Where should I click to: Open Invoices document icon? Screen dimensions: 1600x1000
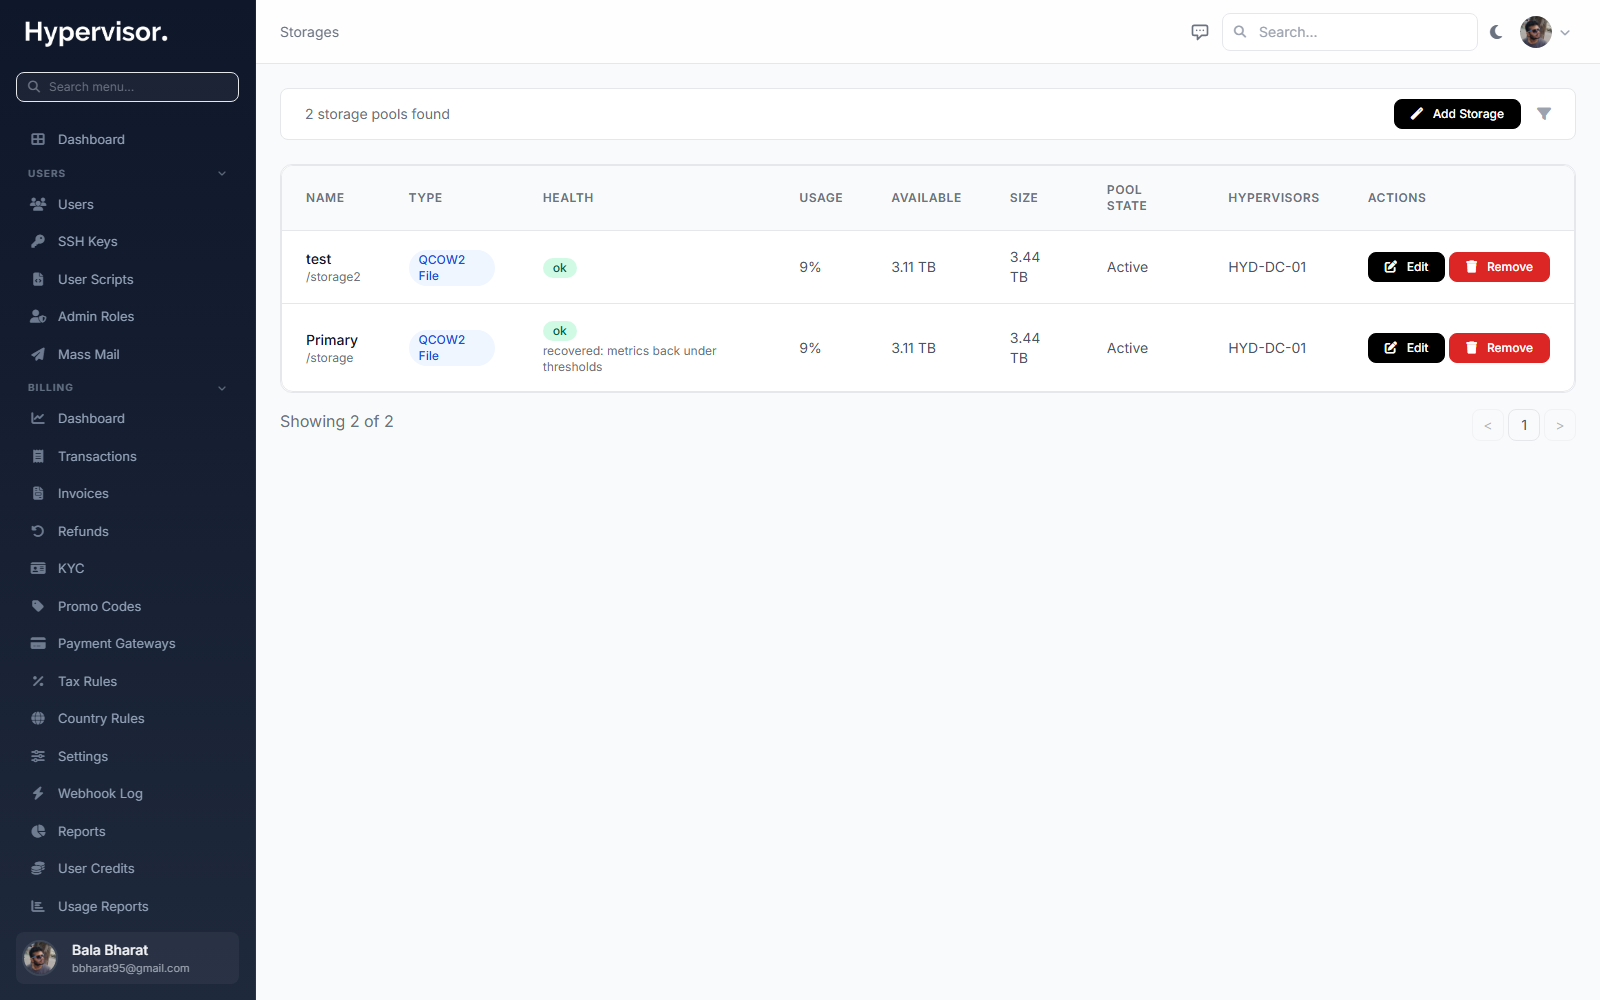38,493
